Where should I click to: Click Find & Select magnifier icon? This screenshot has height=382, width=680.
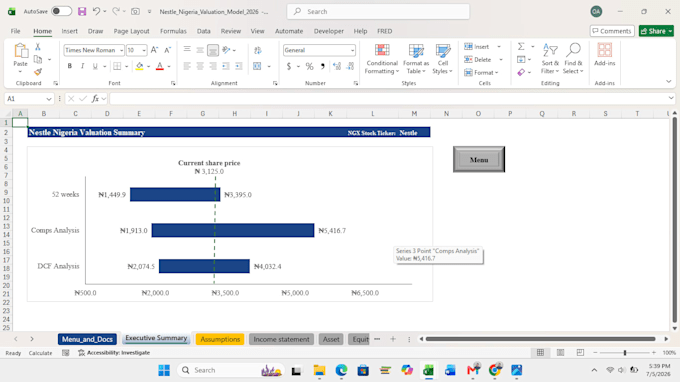pos(573,50)
